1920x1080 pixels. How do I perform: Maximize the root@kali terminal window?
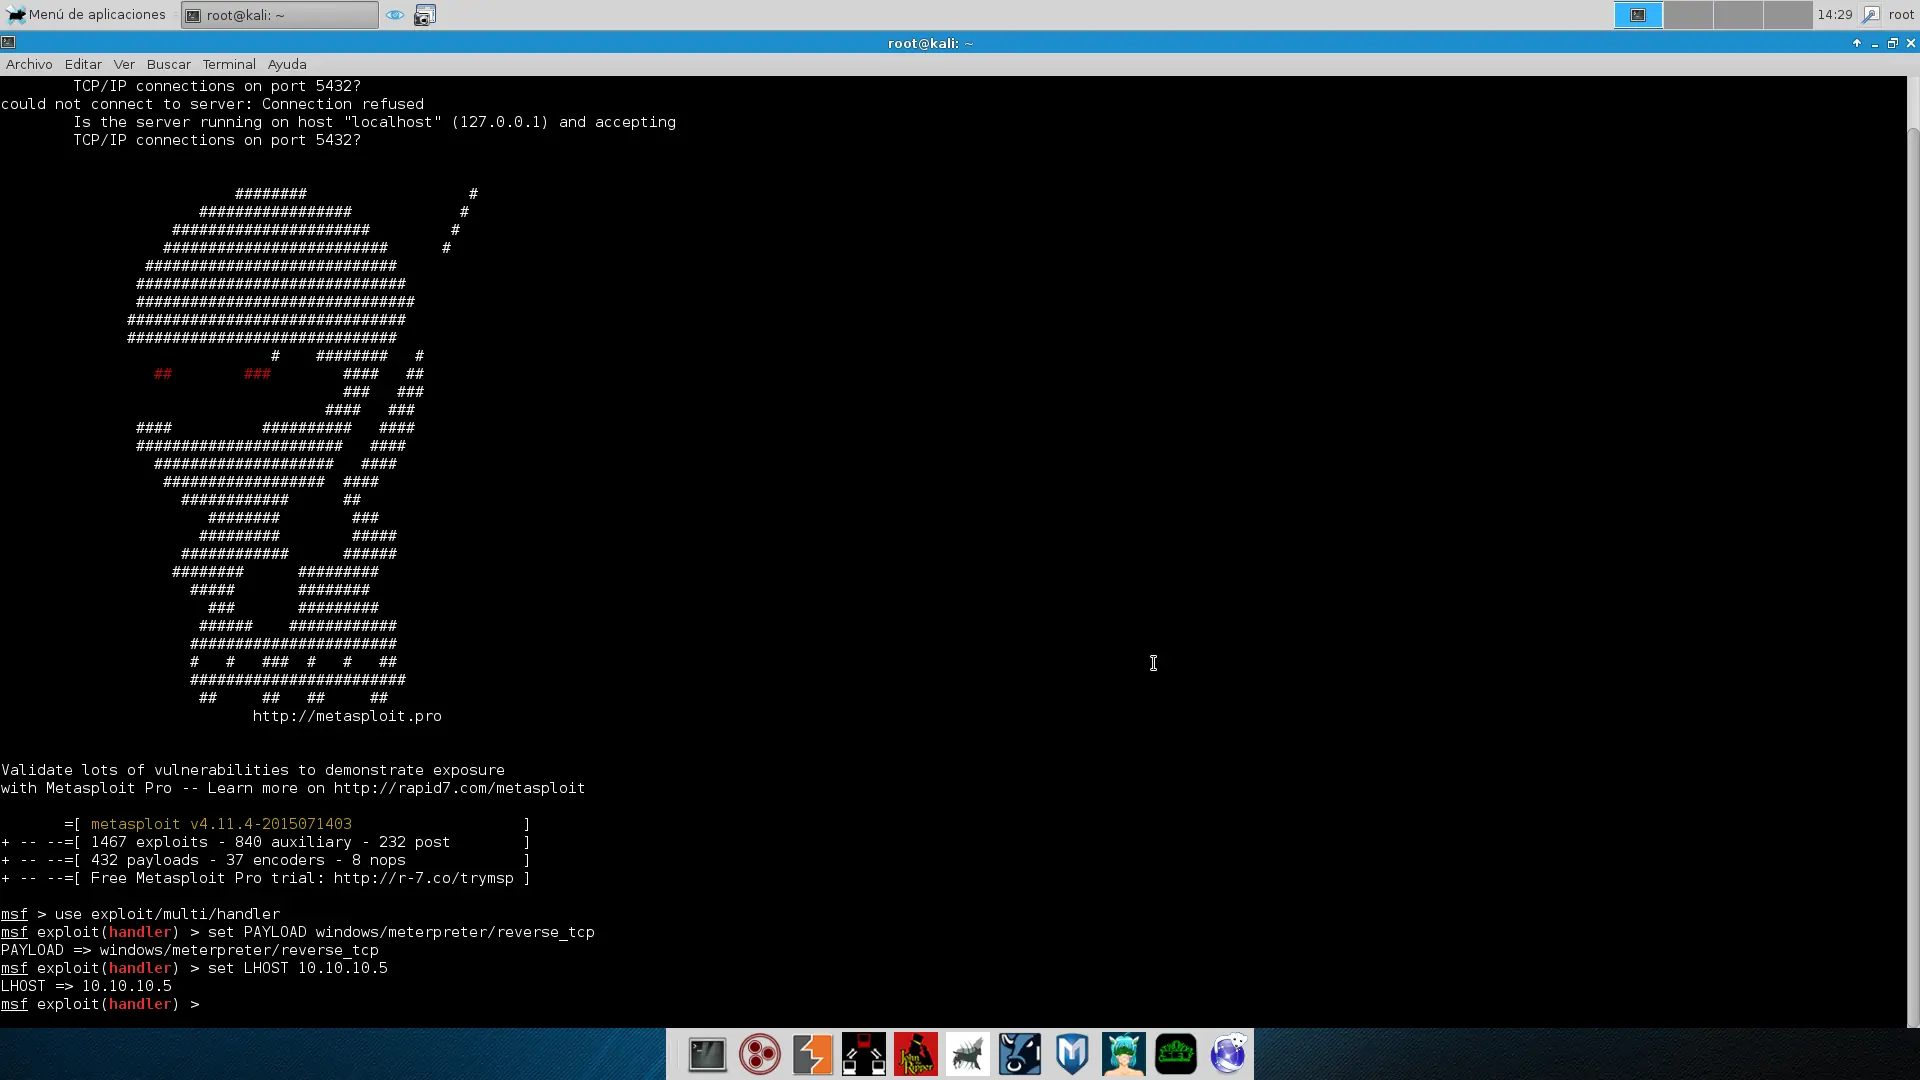1892,43
